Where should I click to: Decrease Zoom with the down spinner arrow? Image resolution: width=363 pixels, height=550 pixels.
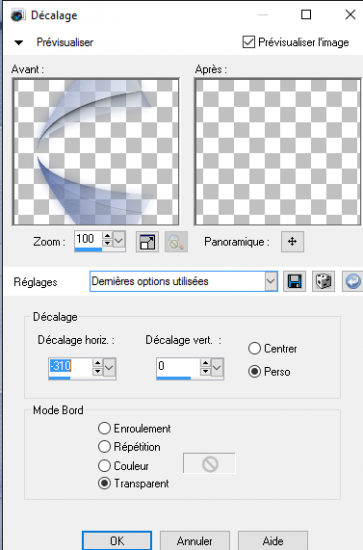pos(107,243)
